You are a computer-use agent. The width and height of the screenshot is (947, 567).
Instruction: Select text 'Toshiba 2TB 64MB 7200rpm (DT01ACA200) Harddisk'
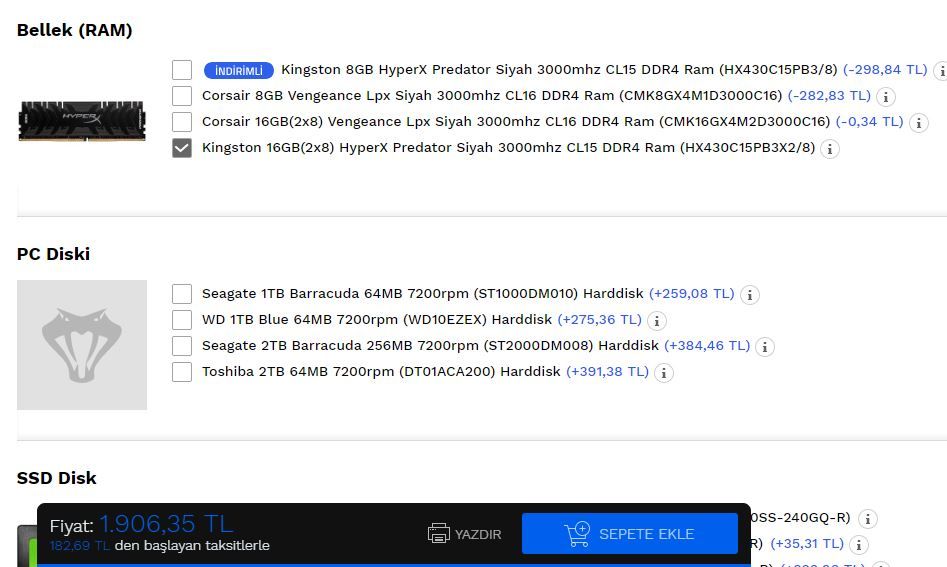pos(381,371)
